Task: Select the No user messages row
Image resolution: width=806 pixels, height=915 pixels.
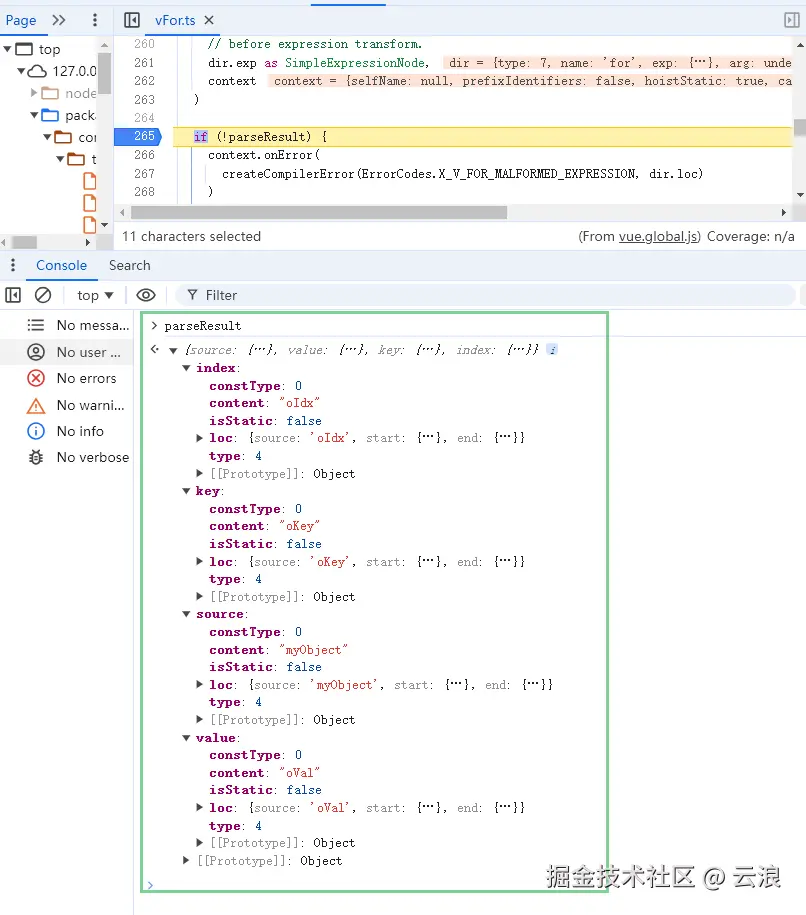Action: click(67, 352)
